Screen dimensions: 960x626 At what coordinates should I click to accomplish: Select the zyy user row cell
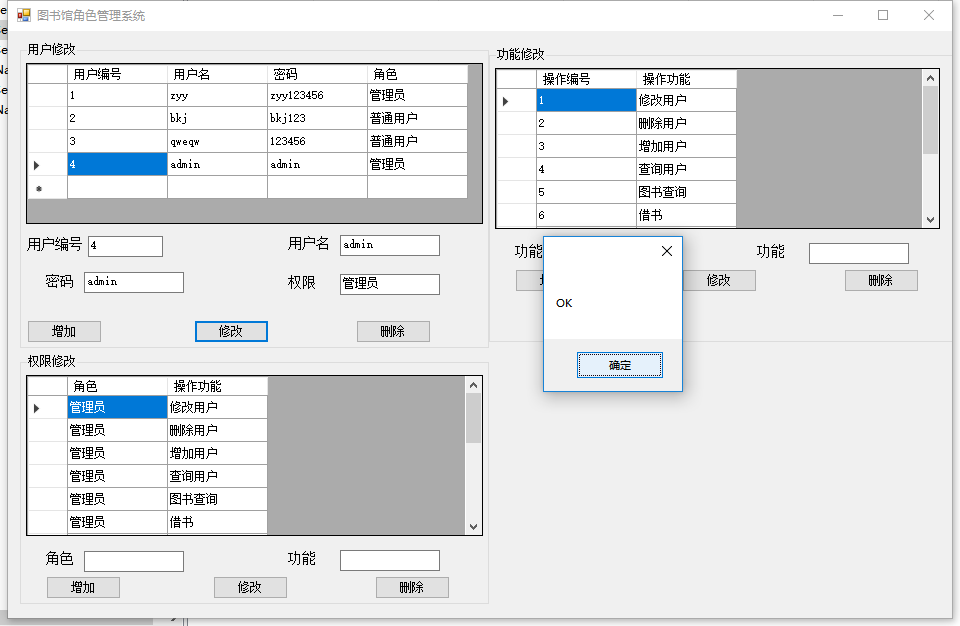click(217, 96)
